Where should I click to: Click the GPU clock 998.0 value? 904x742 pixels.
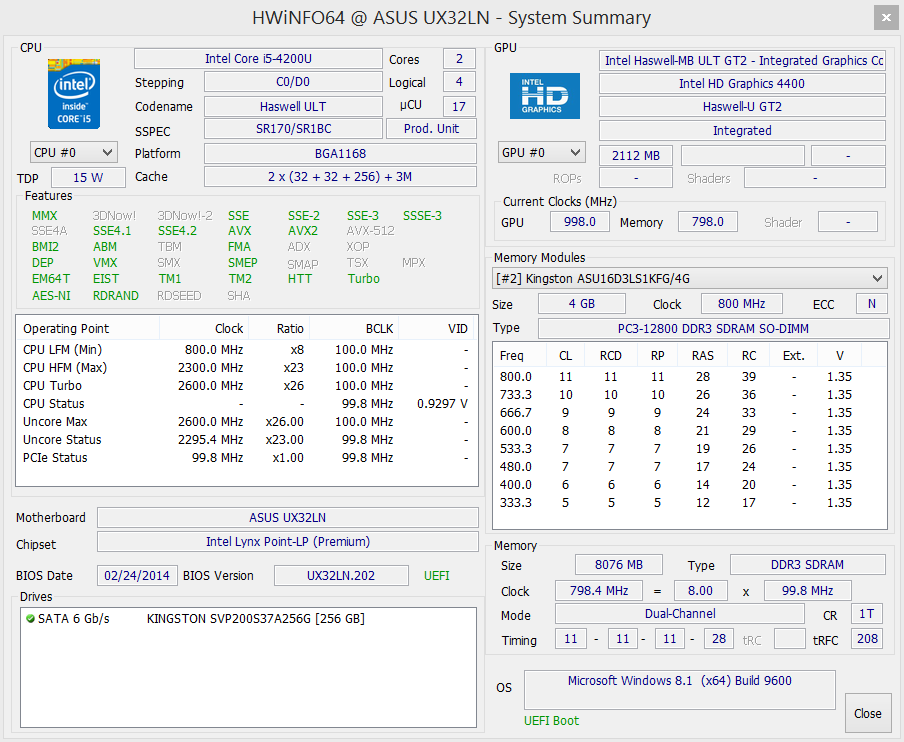click(x=579, y=222)
